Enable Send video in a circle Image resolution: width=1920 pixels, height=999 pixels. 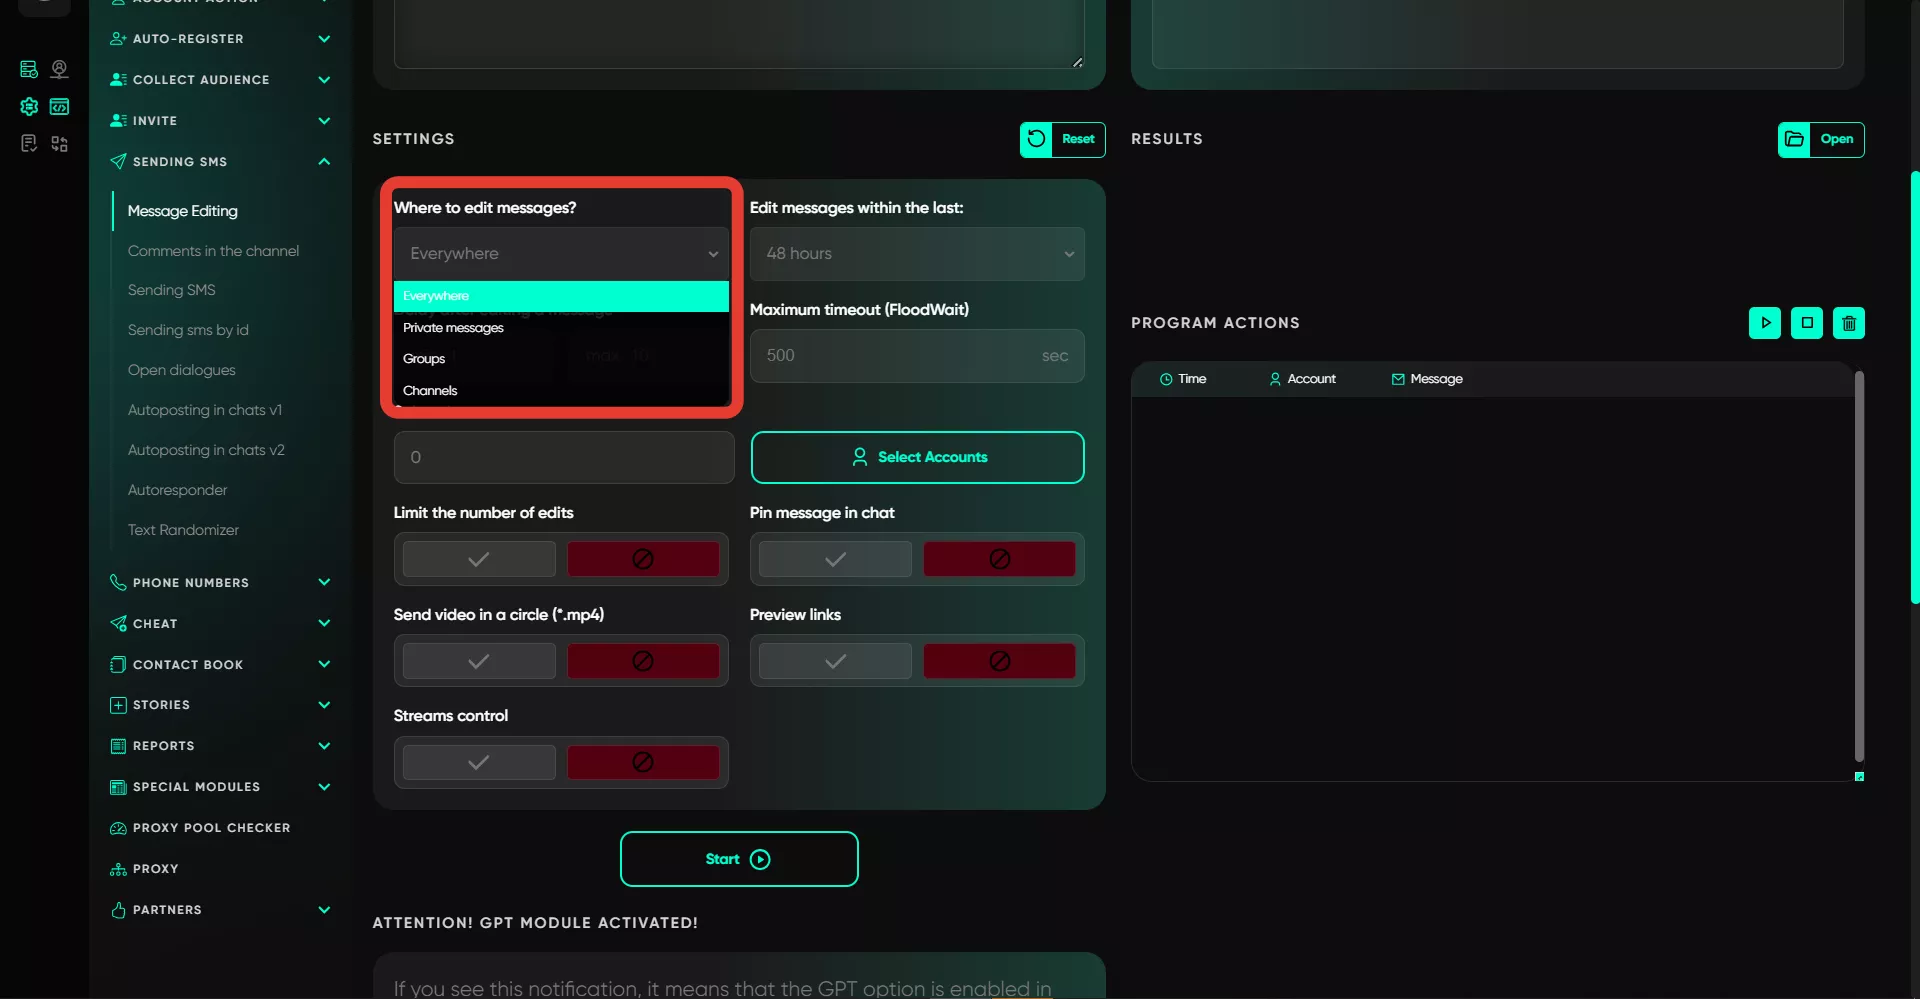pyautogui.click(x=479, y=661)
